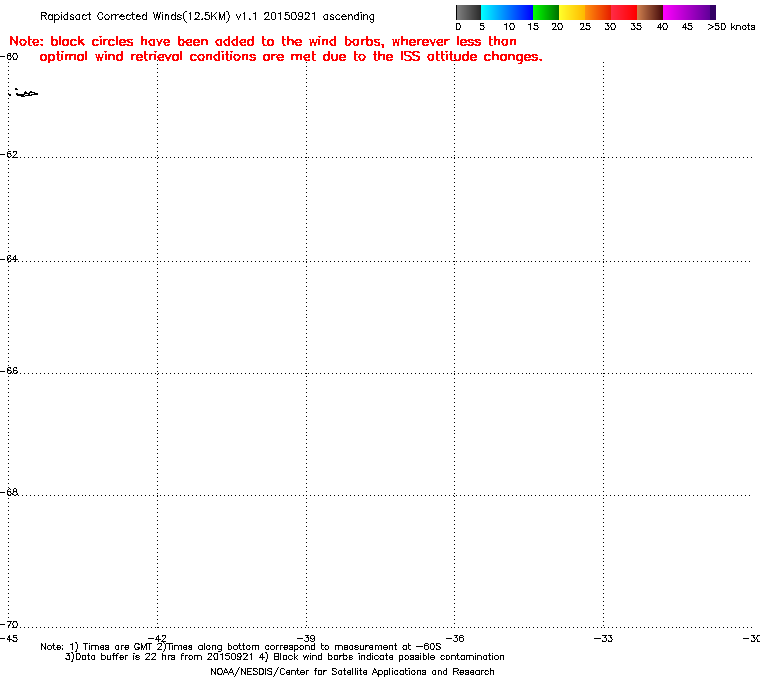
Task: Click the -45 longitude axis label
Action: [x=9, y=639]
